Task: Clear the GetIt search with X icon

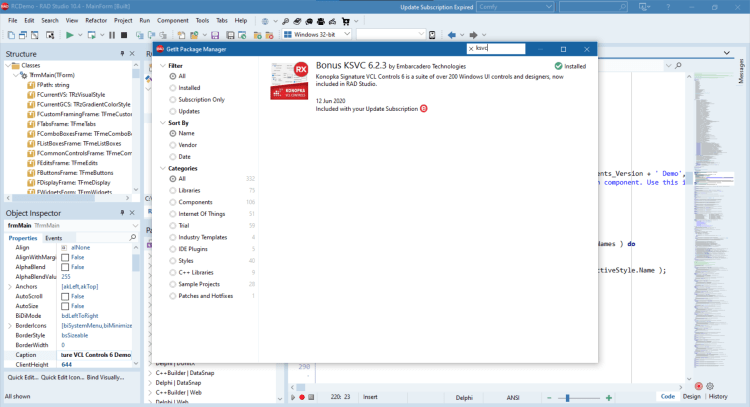Action: click(471, 49)
